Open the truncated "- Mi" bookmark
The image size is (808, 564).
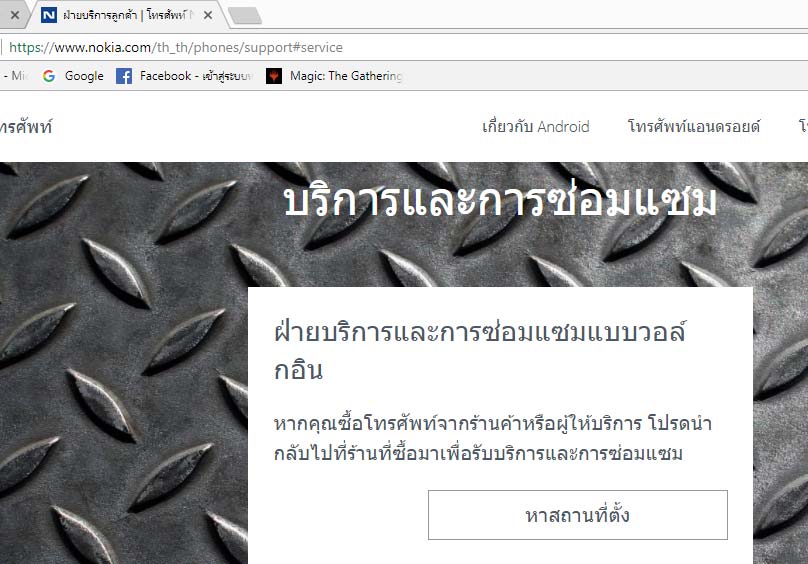(14, 76)
